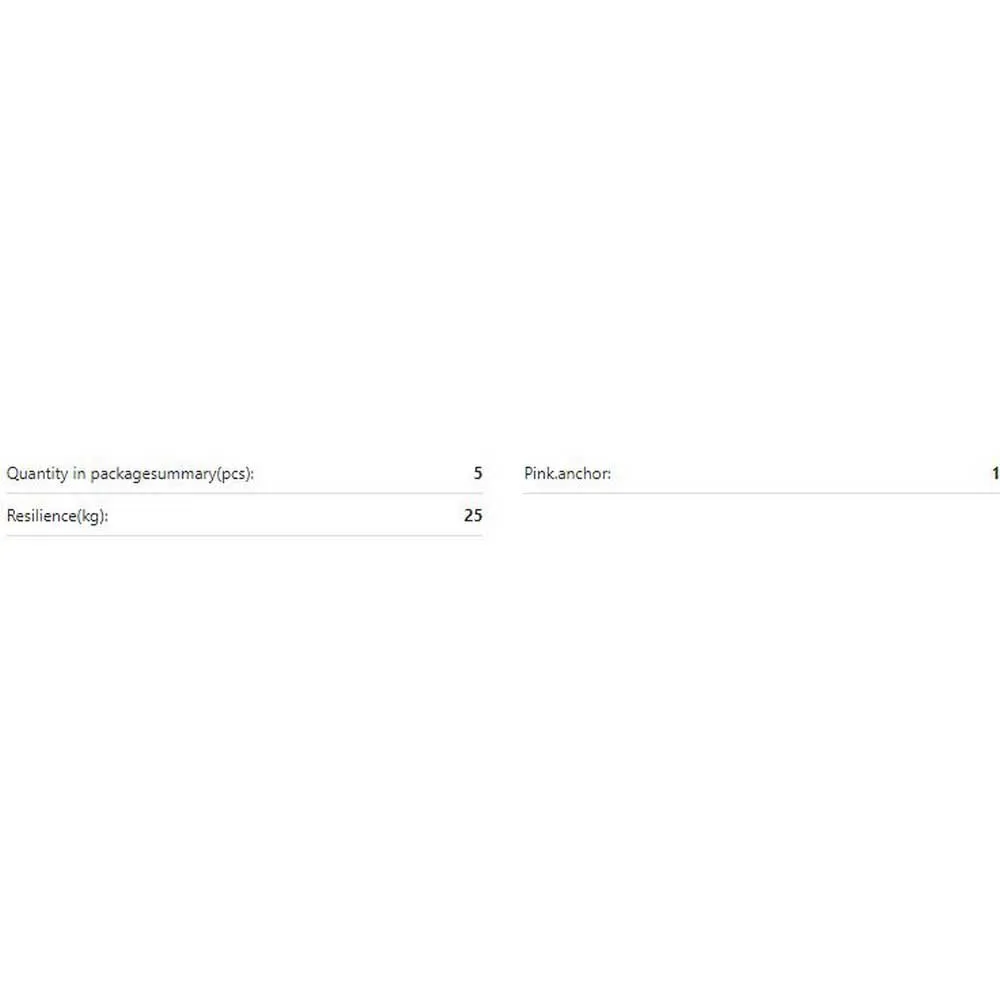Click the colon after Pink.anchor
The height and width of the screenshot is (1000, 1000).
click(609, 475)
